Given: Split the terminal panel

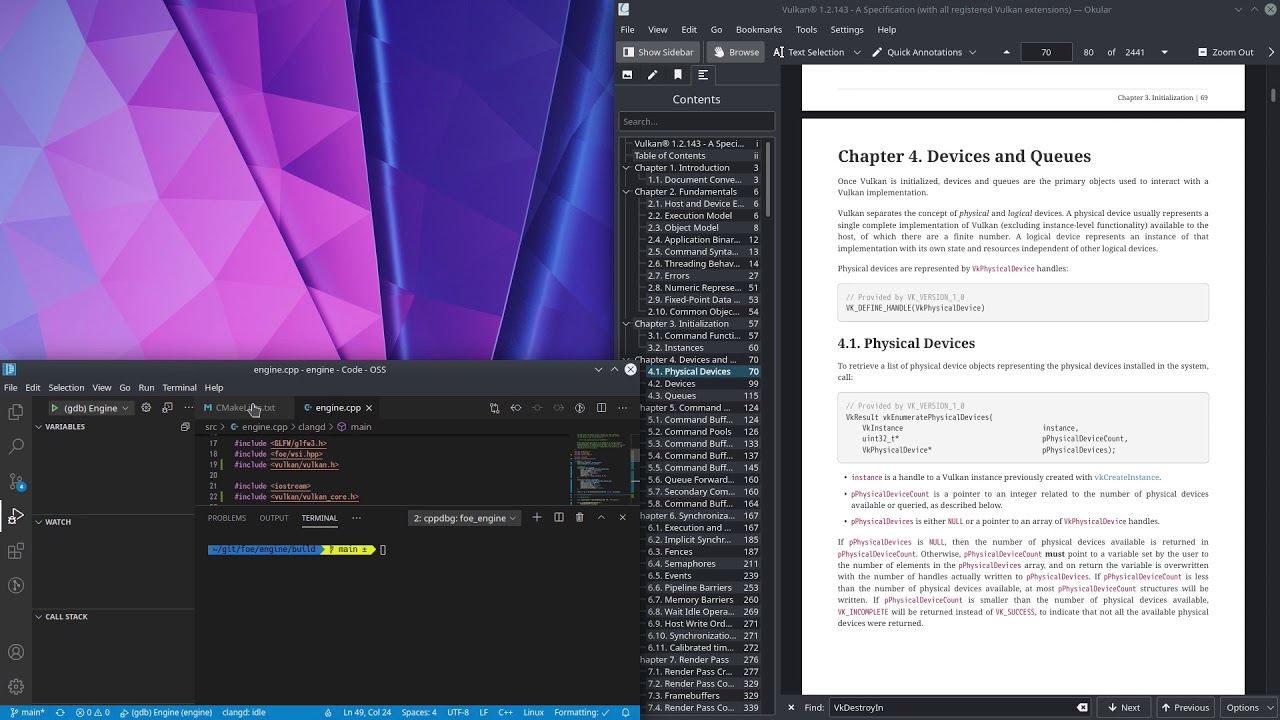Looking at the screenshot, I should click(x=559, y=518).
